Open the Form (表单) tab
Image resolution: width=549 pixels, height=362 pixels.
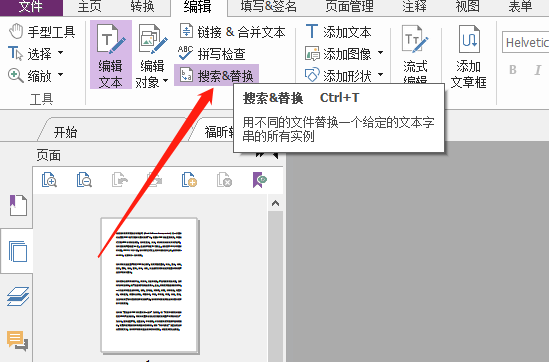520,7
